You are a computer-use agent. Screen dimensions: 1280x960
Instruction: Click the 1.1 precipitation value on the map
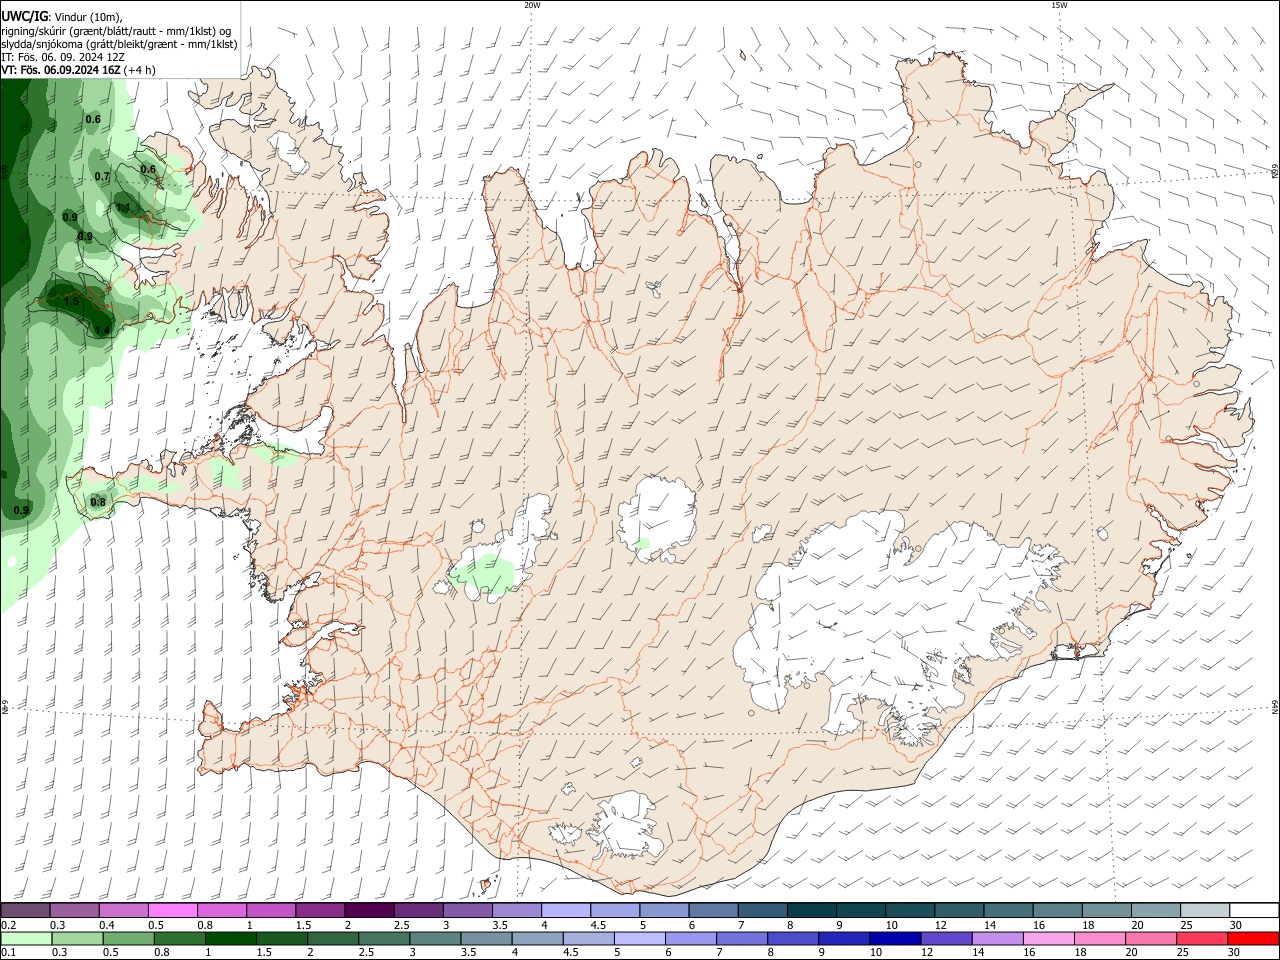123,208
